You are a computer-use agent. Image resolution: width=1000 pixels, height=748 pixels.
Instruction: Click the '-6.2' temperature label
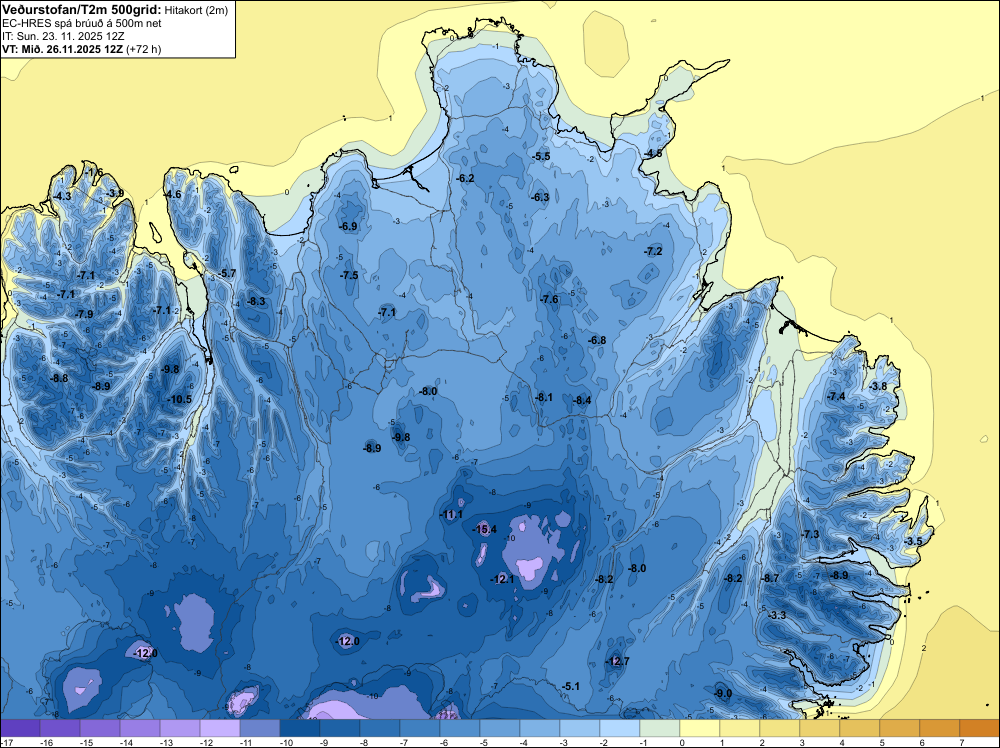pos(466,178)
